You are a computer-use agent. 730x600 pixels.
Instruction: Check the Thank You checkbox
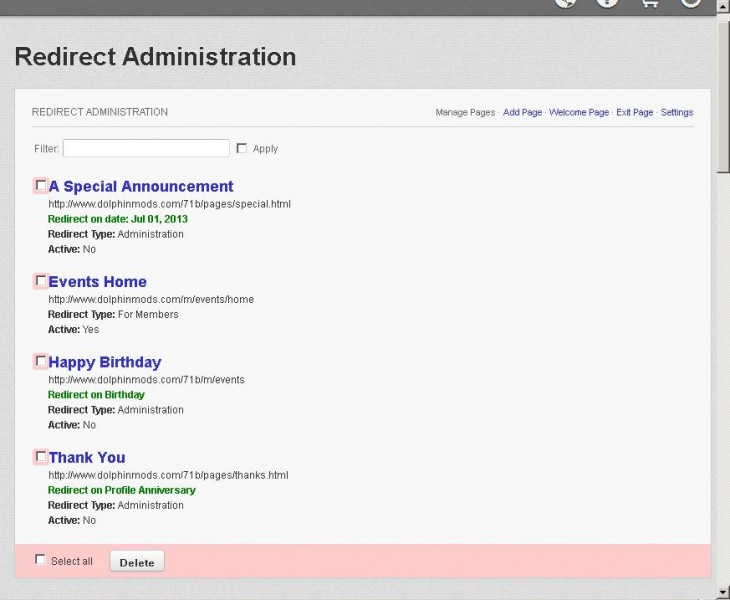[x=41, y=457]
